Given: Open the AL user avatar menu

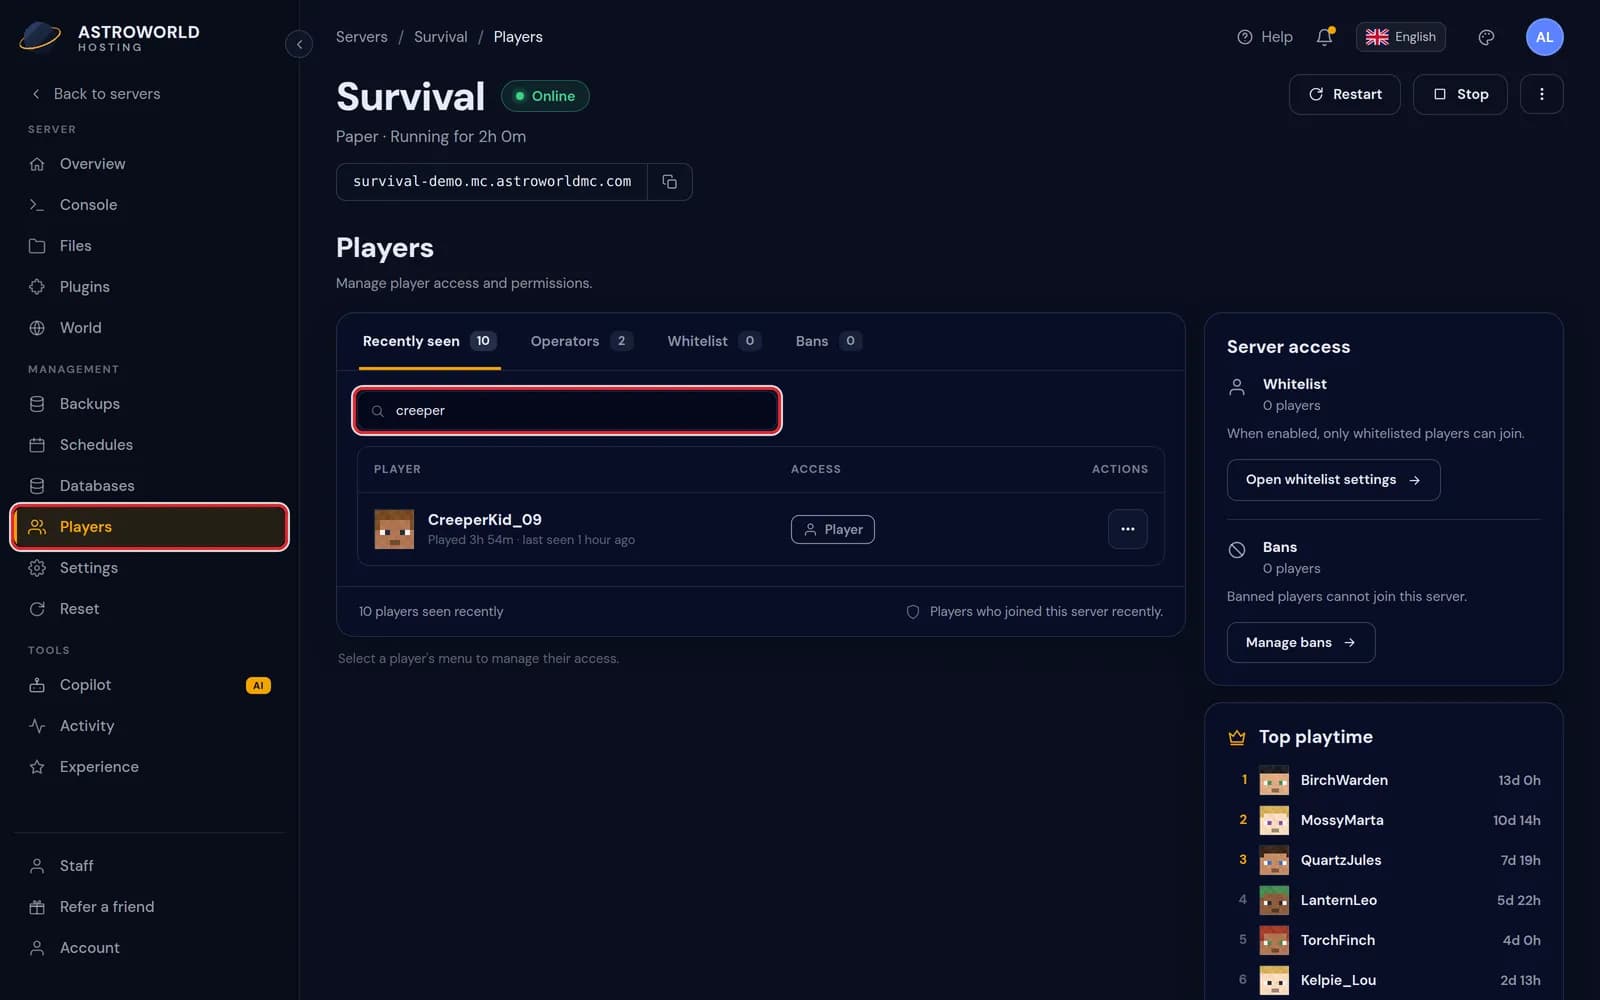Looking at the screenshot, I should (x=1544, y=37).
